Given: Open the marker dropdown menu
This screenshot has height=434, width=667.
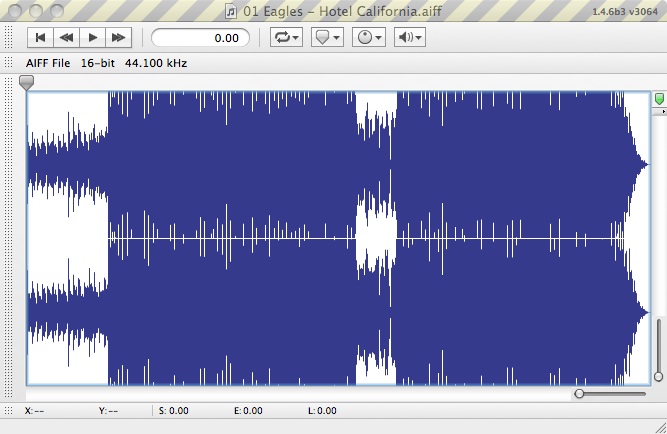Looking at the screenshot, I should 327,37.
